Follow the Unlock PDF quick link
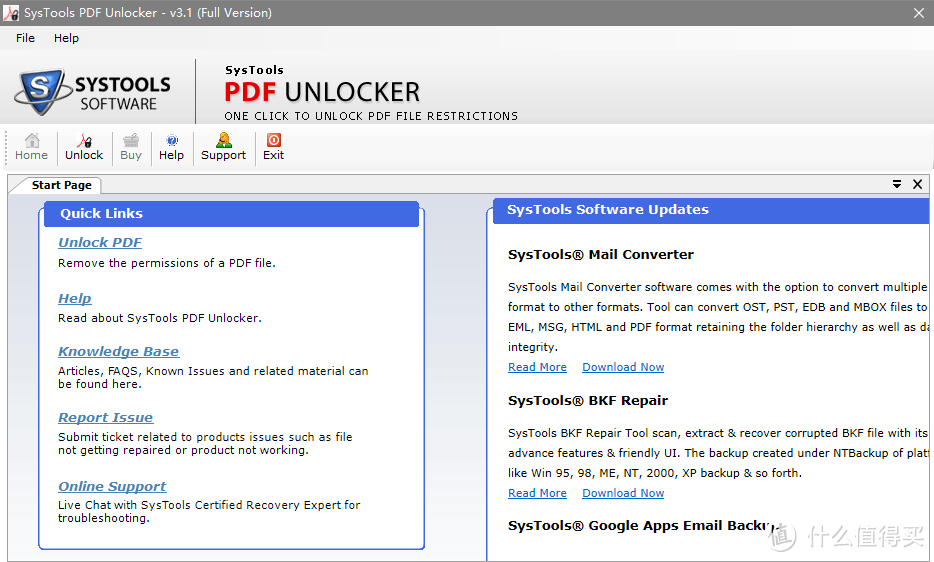This screenshot has width=934, height=562. (x=100, y=243)
